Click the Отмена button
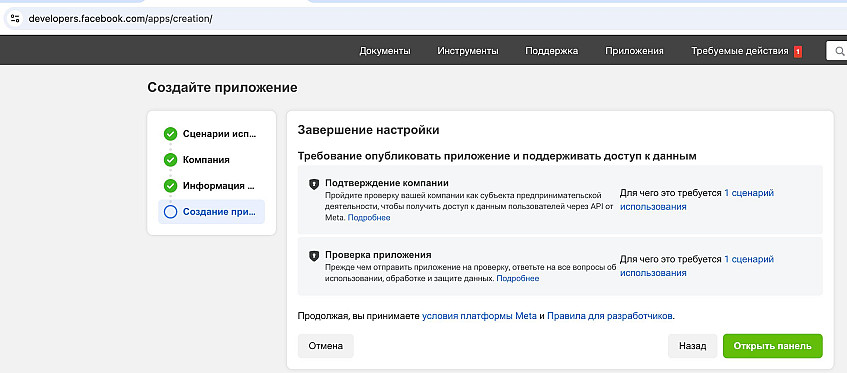This screenshot has width=847, height=373. [x=326, y=346]
